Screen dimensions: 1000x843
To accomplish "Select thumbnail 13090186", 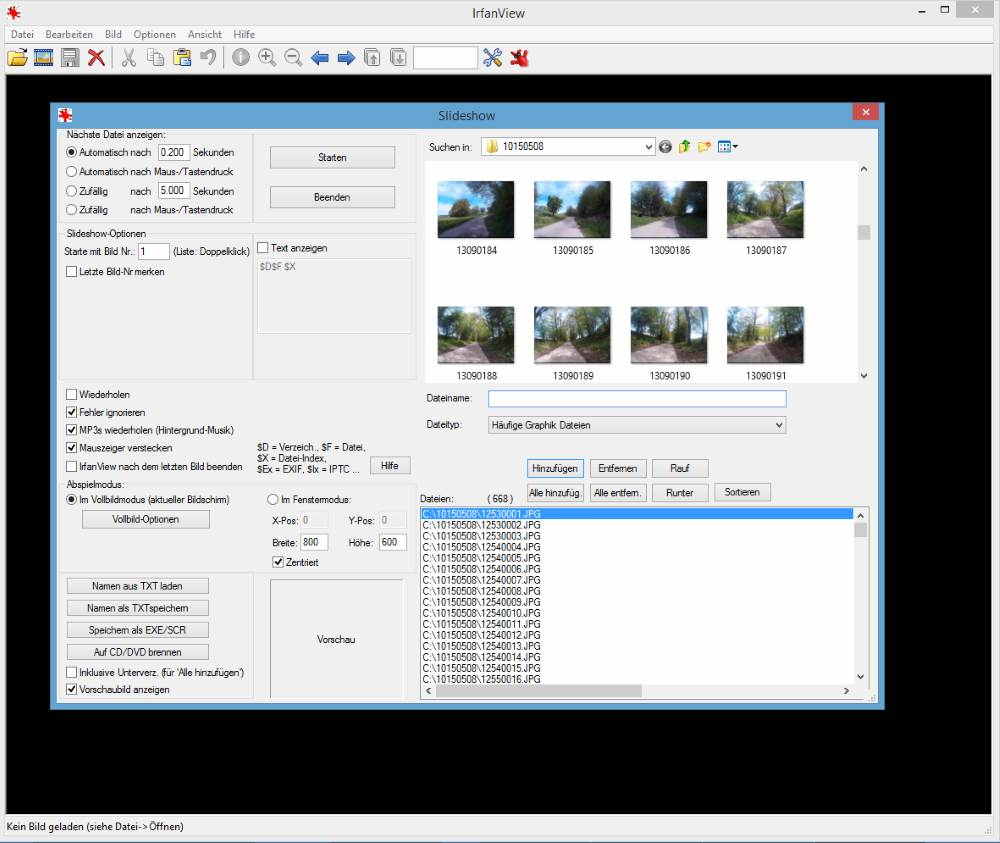I will coord(670,210).
